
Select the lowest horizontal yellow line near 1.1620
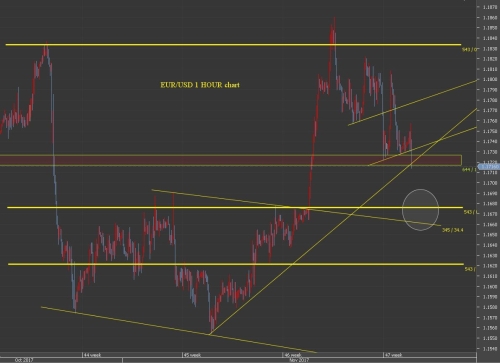point(236,264)
